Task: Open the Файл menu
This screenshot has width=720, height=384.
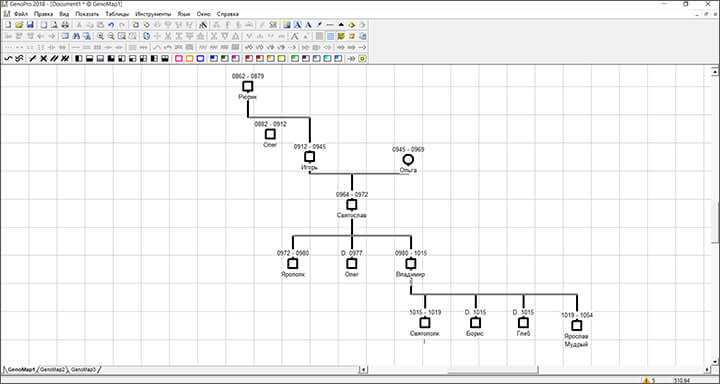Action: [21, 14]
